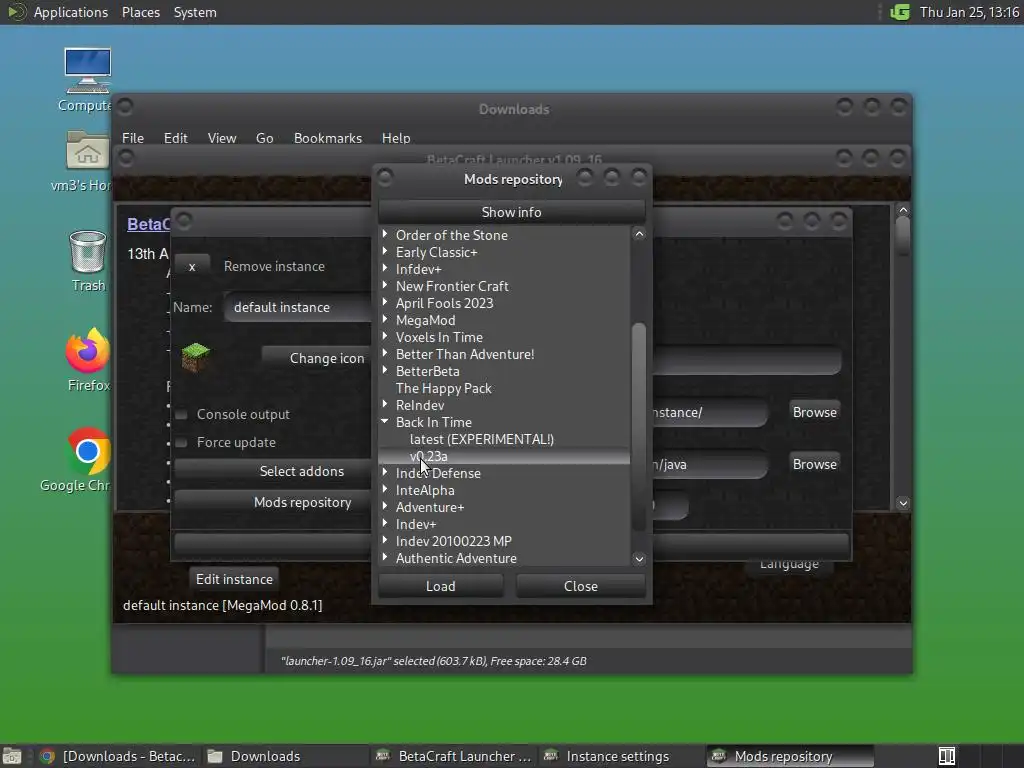Click the Edit instance button
The width and height of the screenshot is (1024, 768).
click(x=234, y=579)
